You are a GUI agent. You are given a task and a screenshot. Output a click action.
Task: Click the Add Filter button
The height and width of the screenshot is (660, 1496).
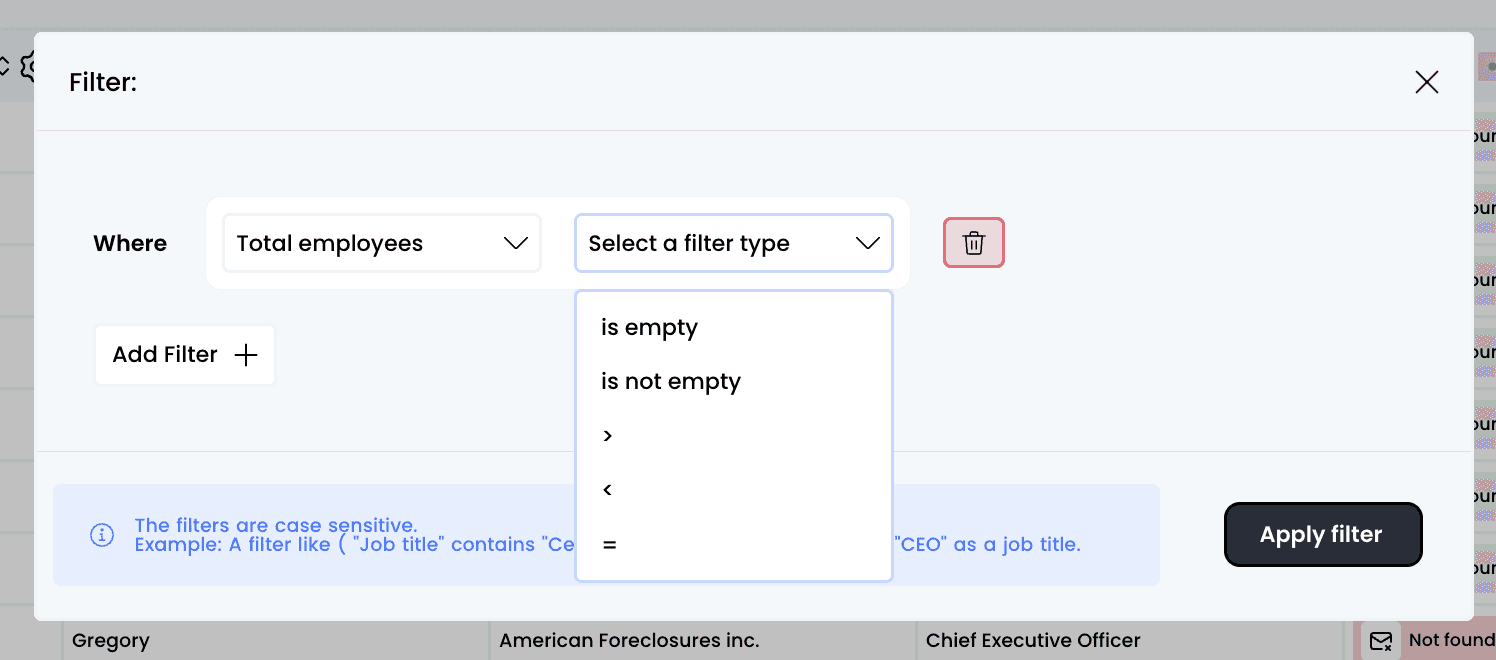click(x=185, y=355)
